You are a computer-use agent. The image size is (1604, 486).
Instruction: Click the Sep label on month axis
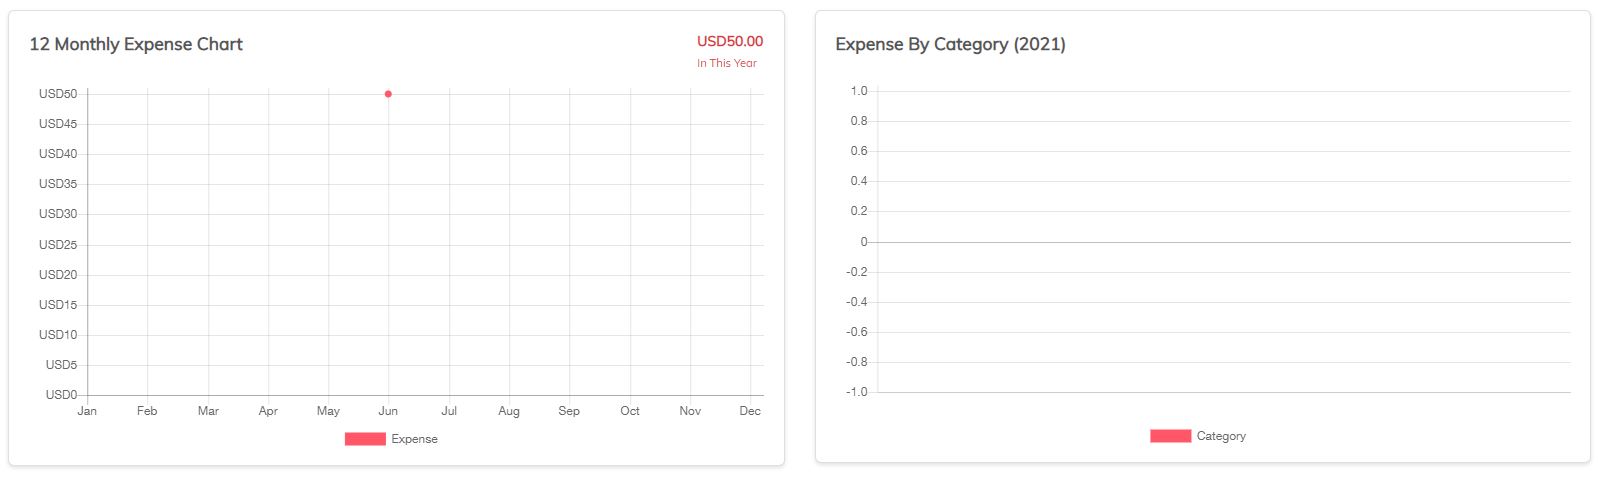(569, 411)
